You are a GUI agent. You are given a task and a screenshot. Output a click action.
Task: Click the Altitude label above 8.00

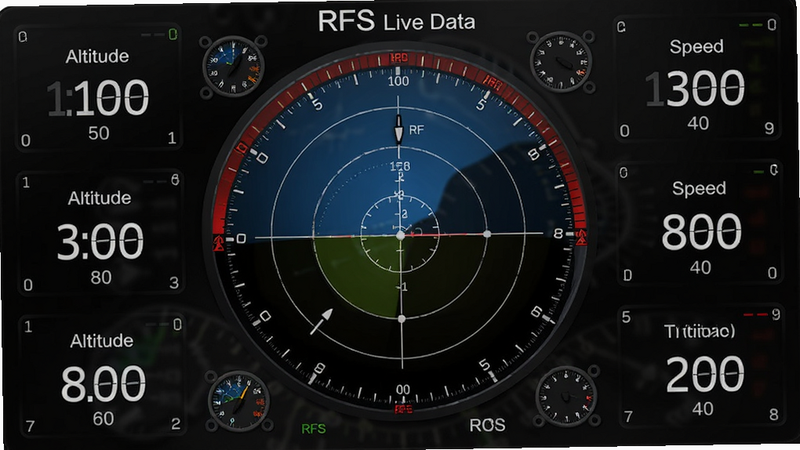[102, 340]
